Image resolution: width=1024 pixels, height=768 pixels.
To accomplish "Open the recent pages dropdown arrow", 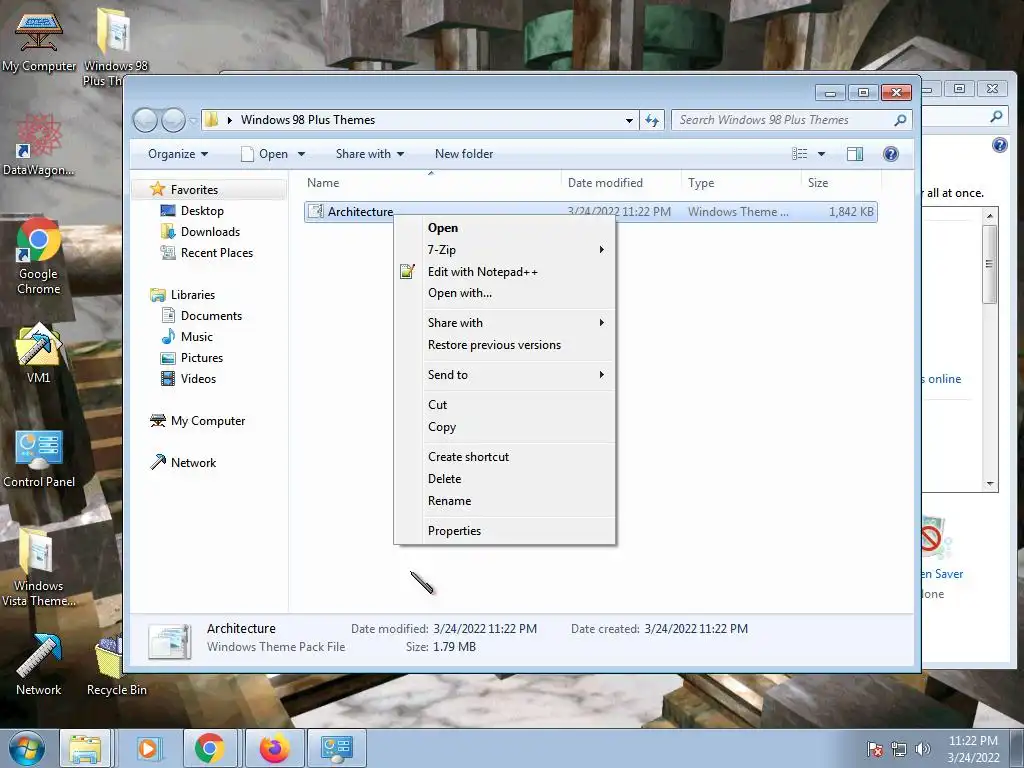I will click(x=193, y=120).
